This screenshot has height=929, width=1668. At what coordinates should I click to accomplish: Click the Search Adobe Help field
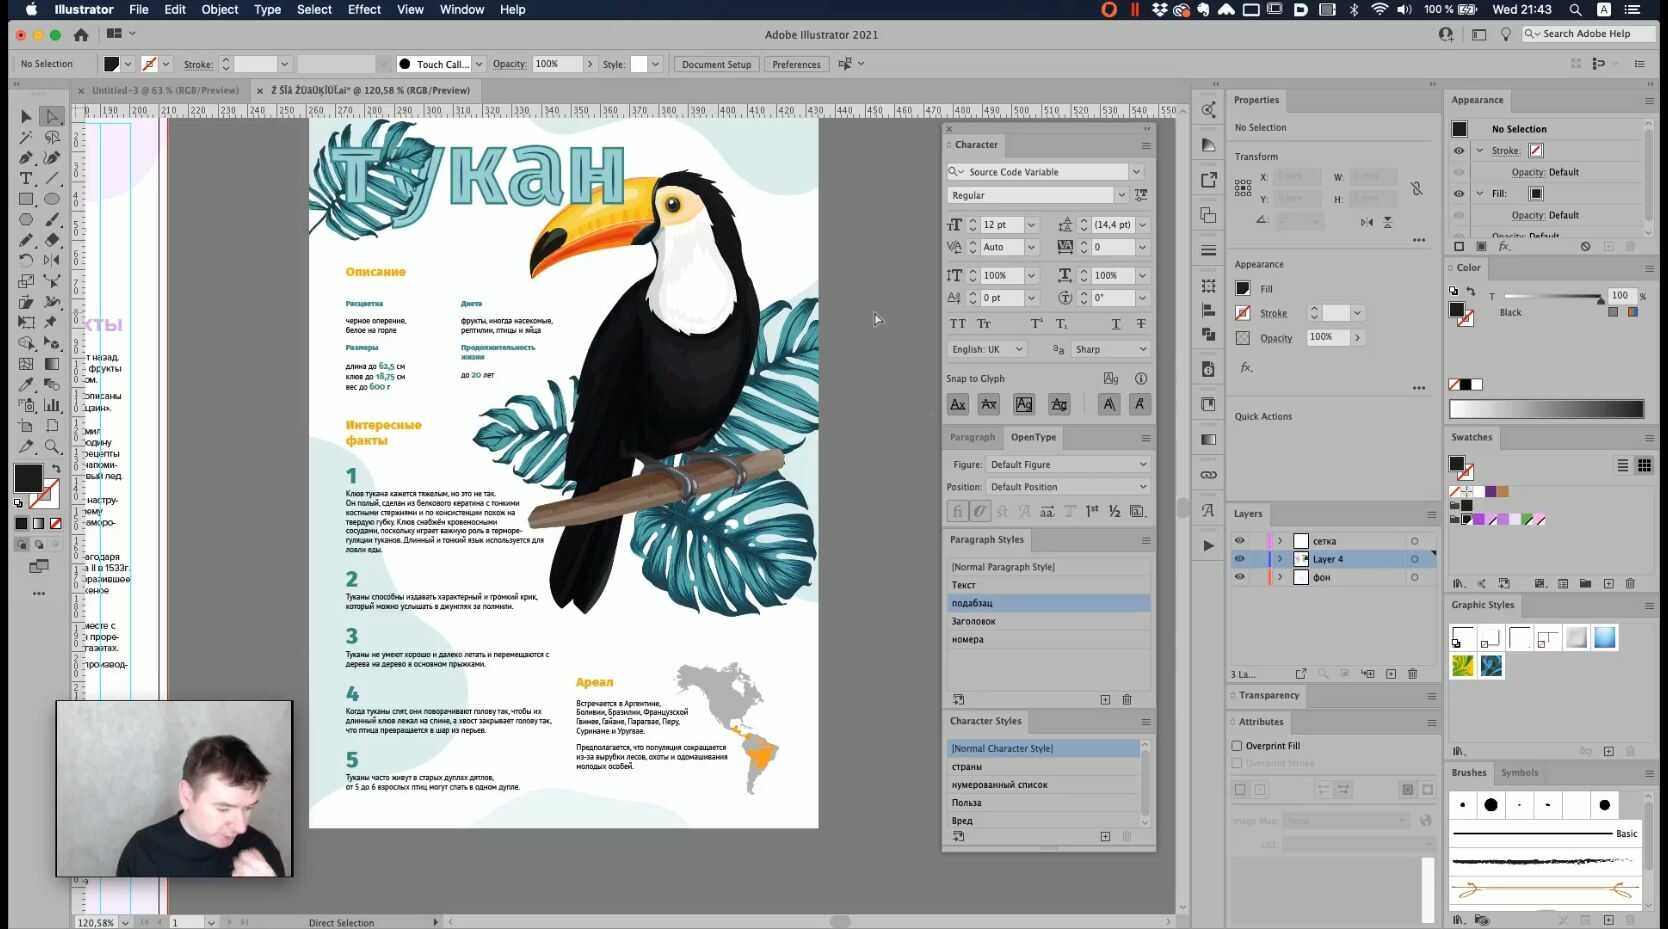[1590, 34]
